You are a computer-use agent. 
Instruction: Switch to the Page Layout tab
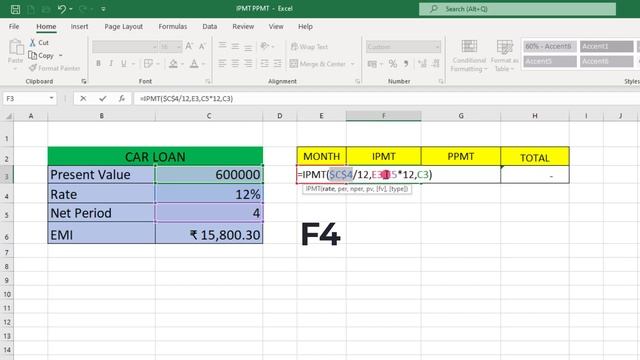(x=123, y=27)
